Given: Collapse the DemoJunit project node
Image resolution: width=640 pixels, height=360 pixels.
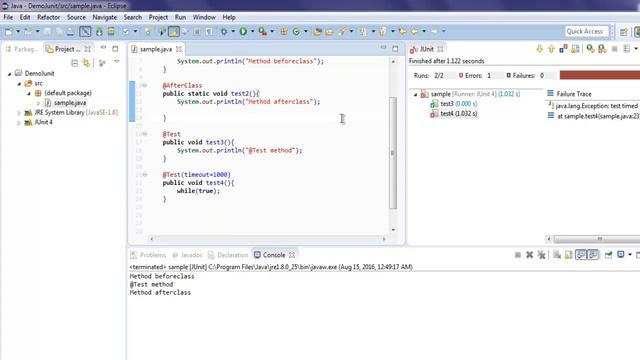Looking at the screenshot, I should [x=9, y=74].
